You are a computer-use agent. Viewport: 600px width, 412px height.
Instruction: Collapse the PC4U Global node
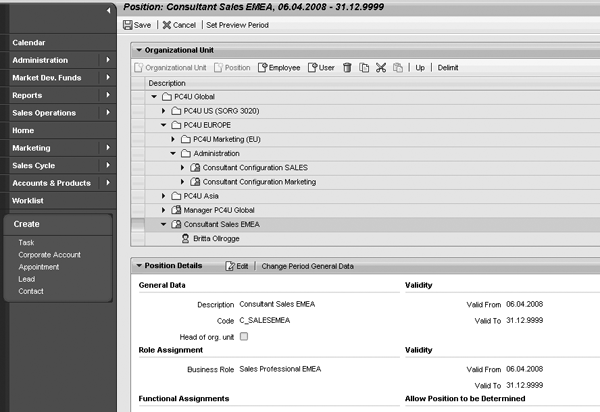(x=154, y=97)
